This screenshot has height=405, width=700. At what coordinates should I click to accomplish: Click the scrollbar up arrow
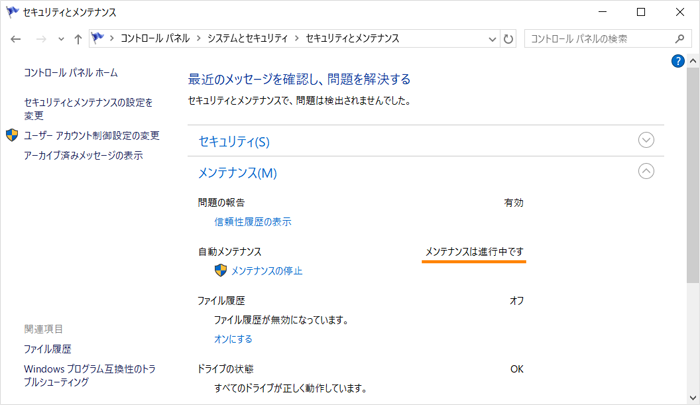(693, 60)
